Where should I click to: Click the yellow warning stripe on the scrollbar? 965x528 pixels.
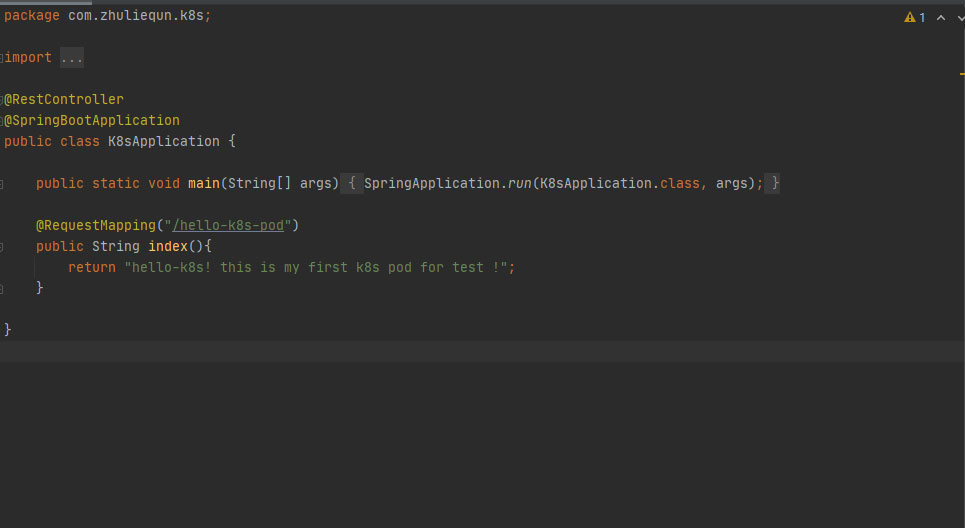coord(961,74)
